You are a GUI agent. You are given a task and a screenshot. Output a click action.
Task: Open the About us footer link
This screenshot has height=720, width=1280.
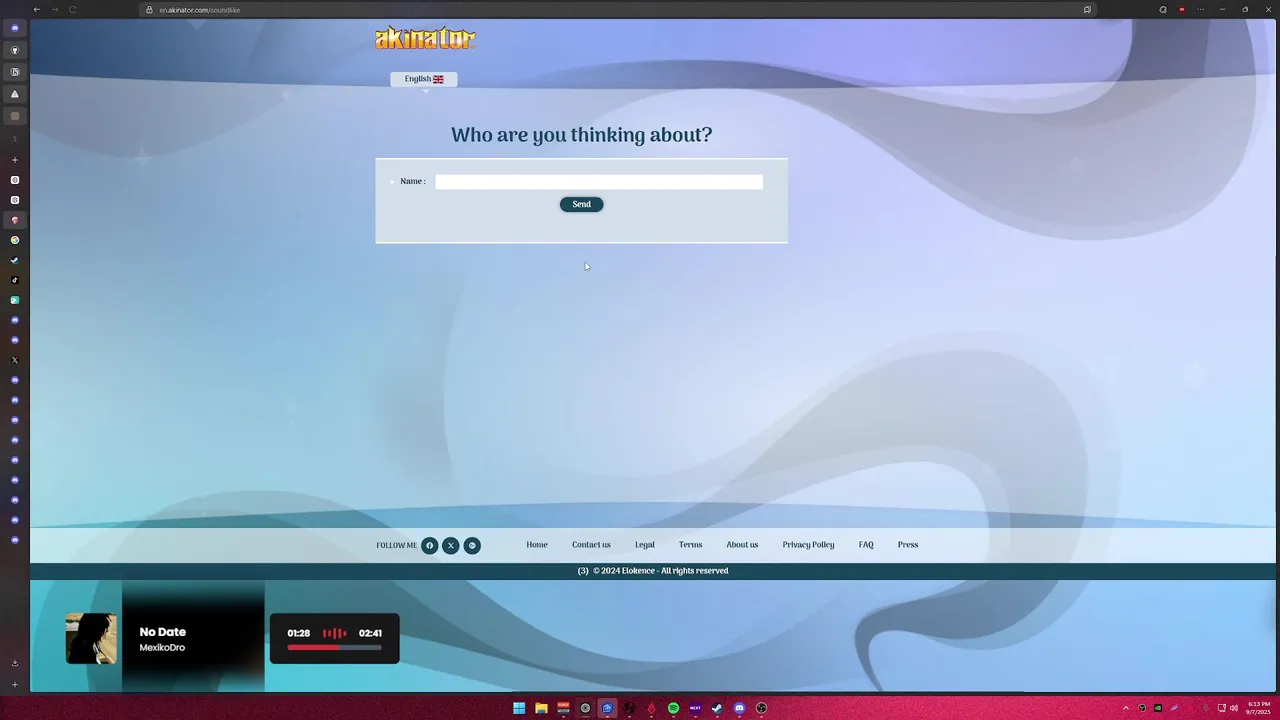742,545
